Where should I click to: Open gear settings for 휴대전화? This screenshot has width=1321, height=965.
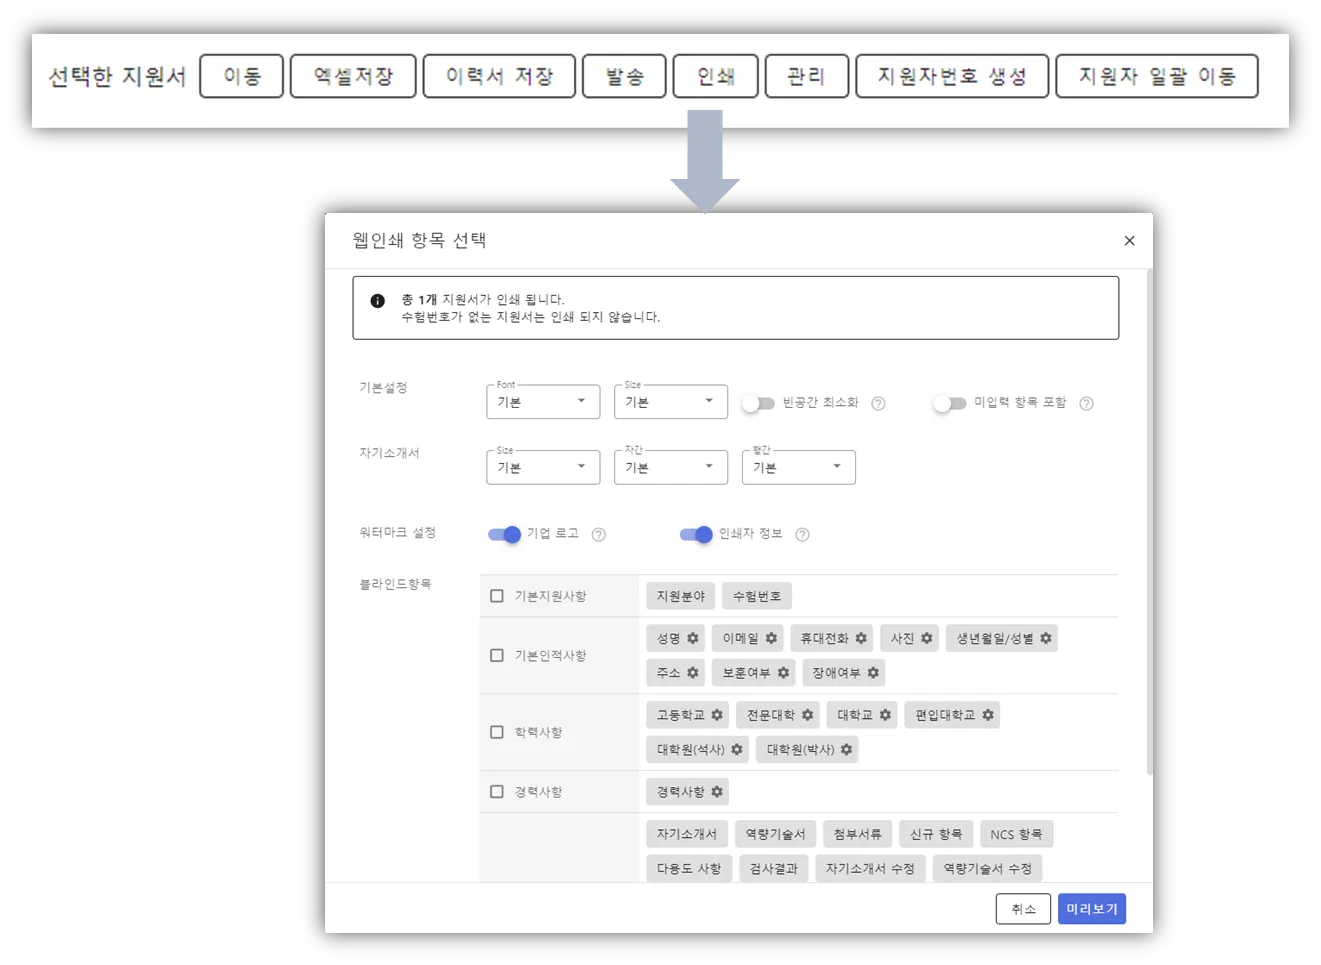[x=861, y=638]
